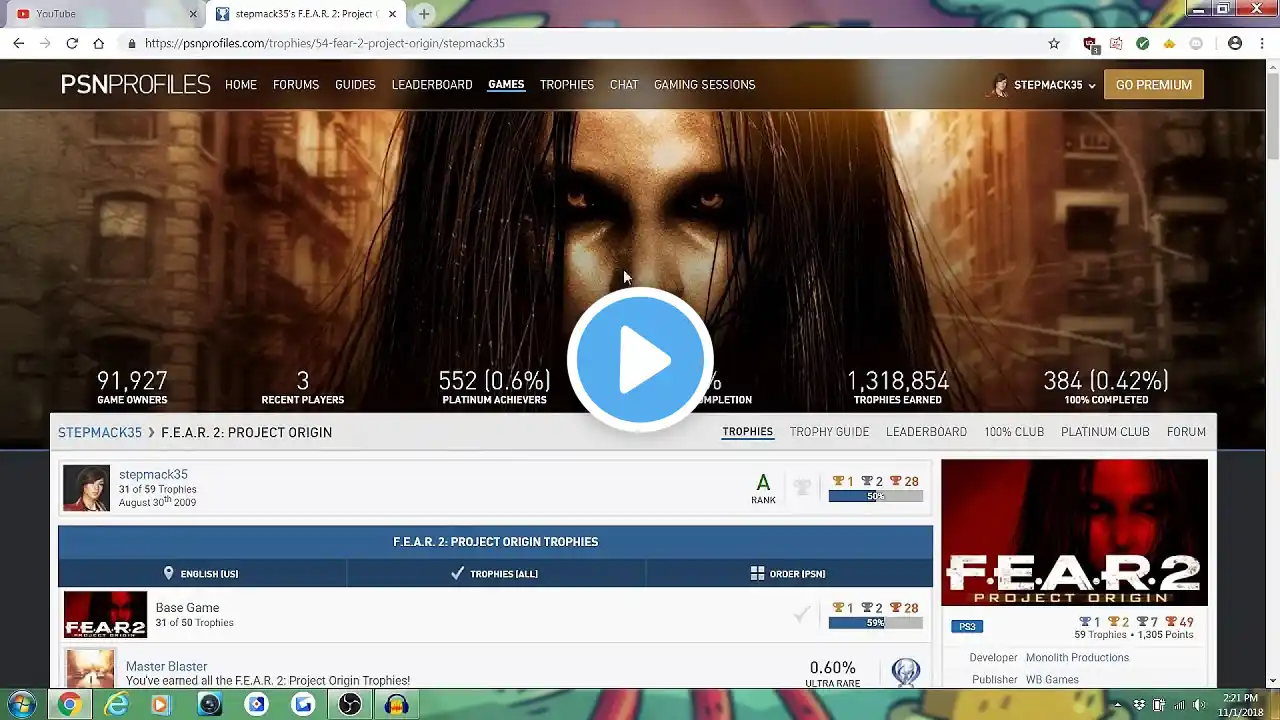Click the STEPMACK35 breadcrumb link

[x=100, y=433]
